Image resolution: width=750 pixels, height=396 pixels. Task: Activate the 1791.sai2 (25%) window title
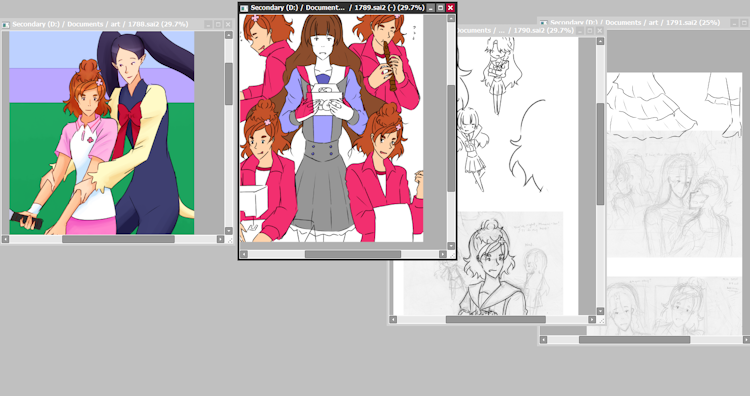click(x=635, y=22)
